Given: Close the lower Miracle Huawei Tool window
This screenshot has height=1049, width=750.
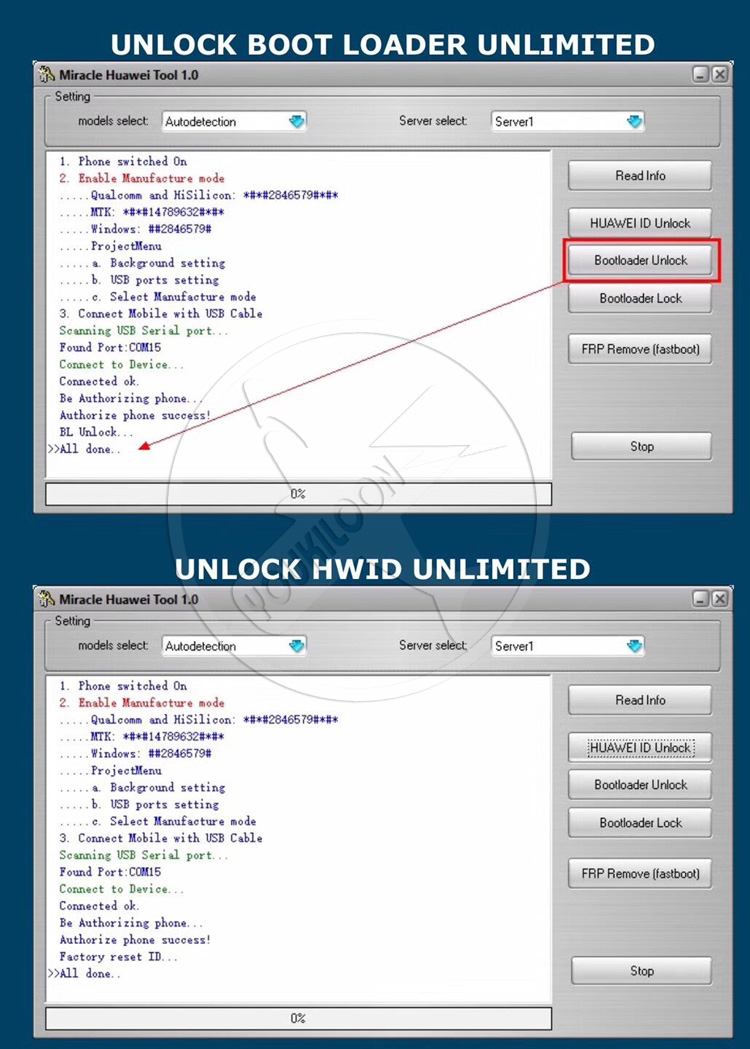Looking at the screenshot, I should pos(719,599).
